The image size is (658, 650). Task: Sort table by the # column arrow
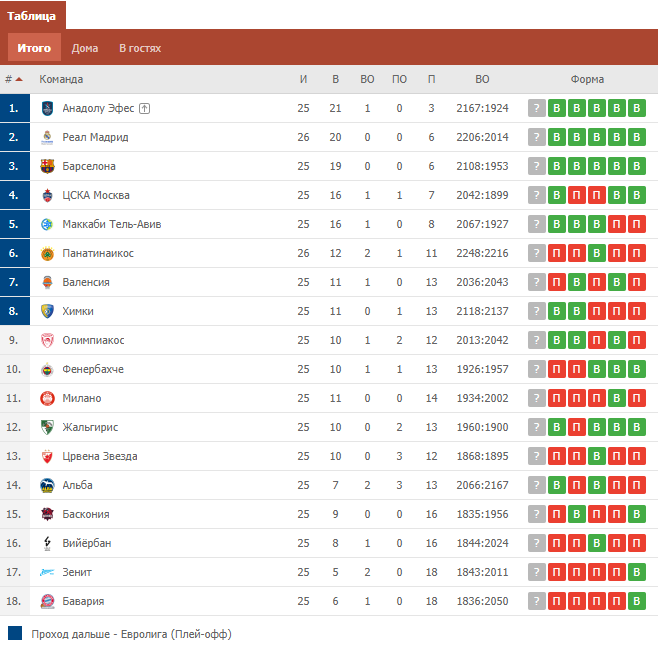click(x=18, y=79)
